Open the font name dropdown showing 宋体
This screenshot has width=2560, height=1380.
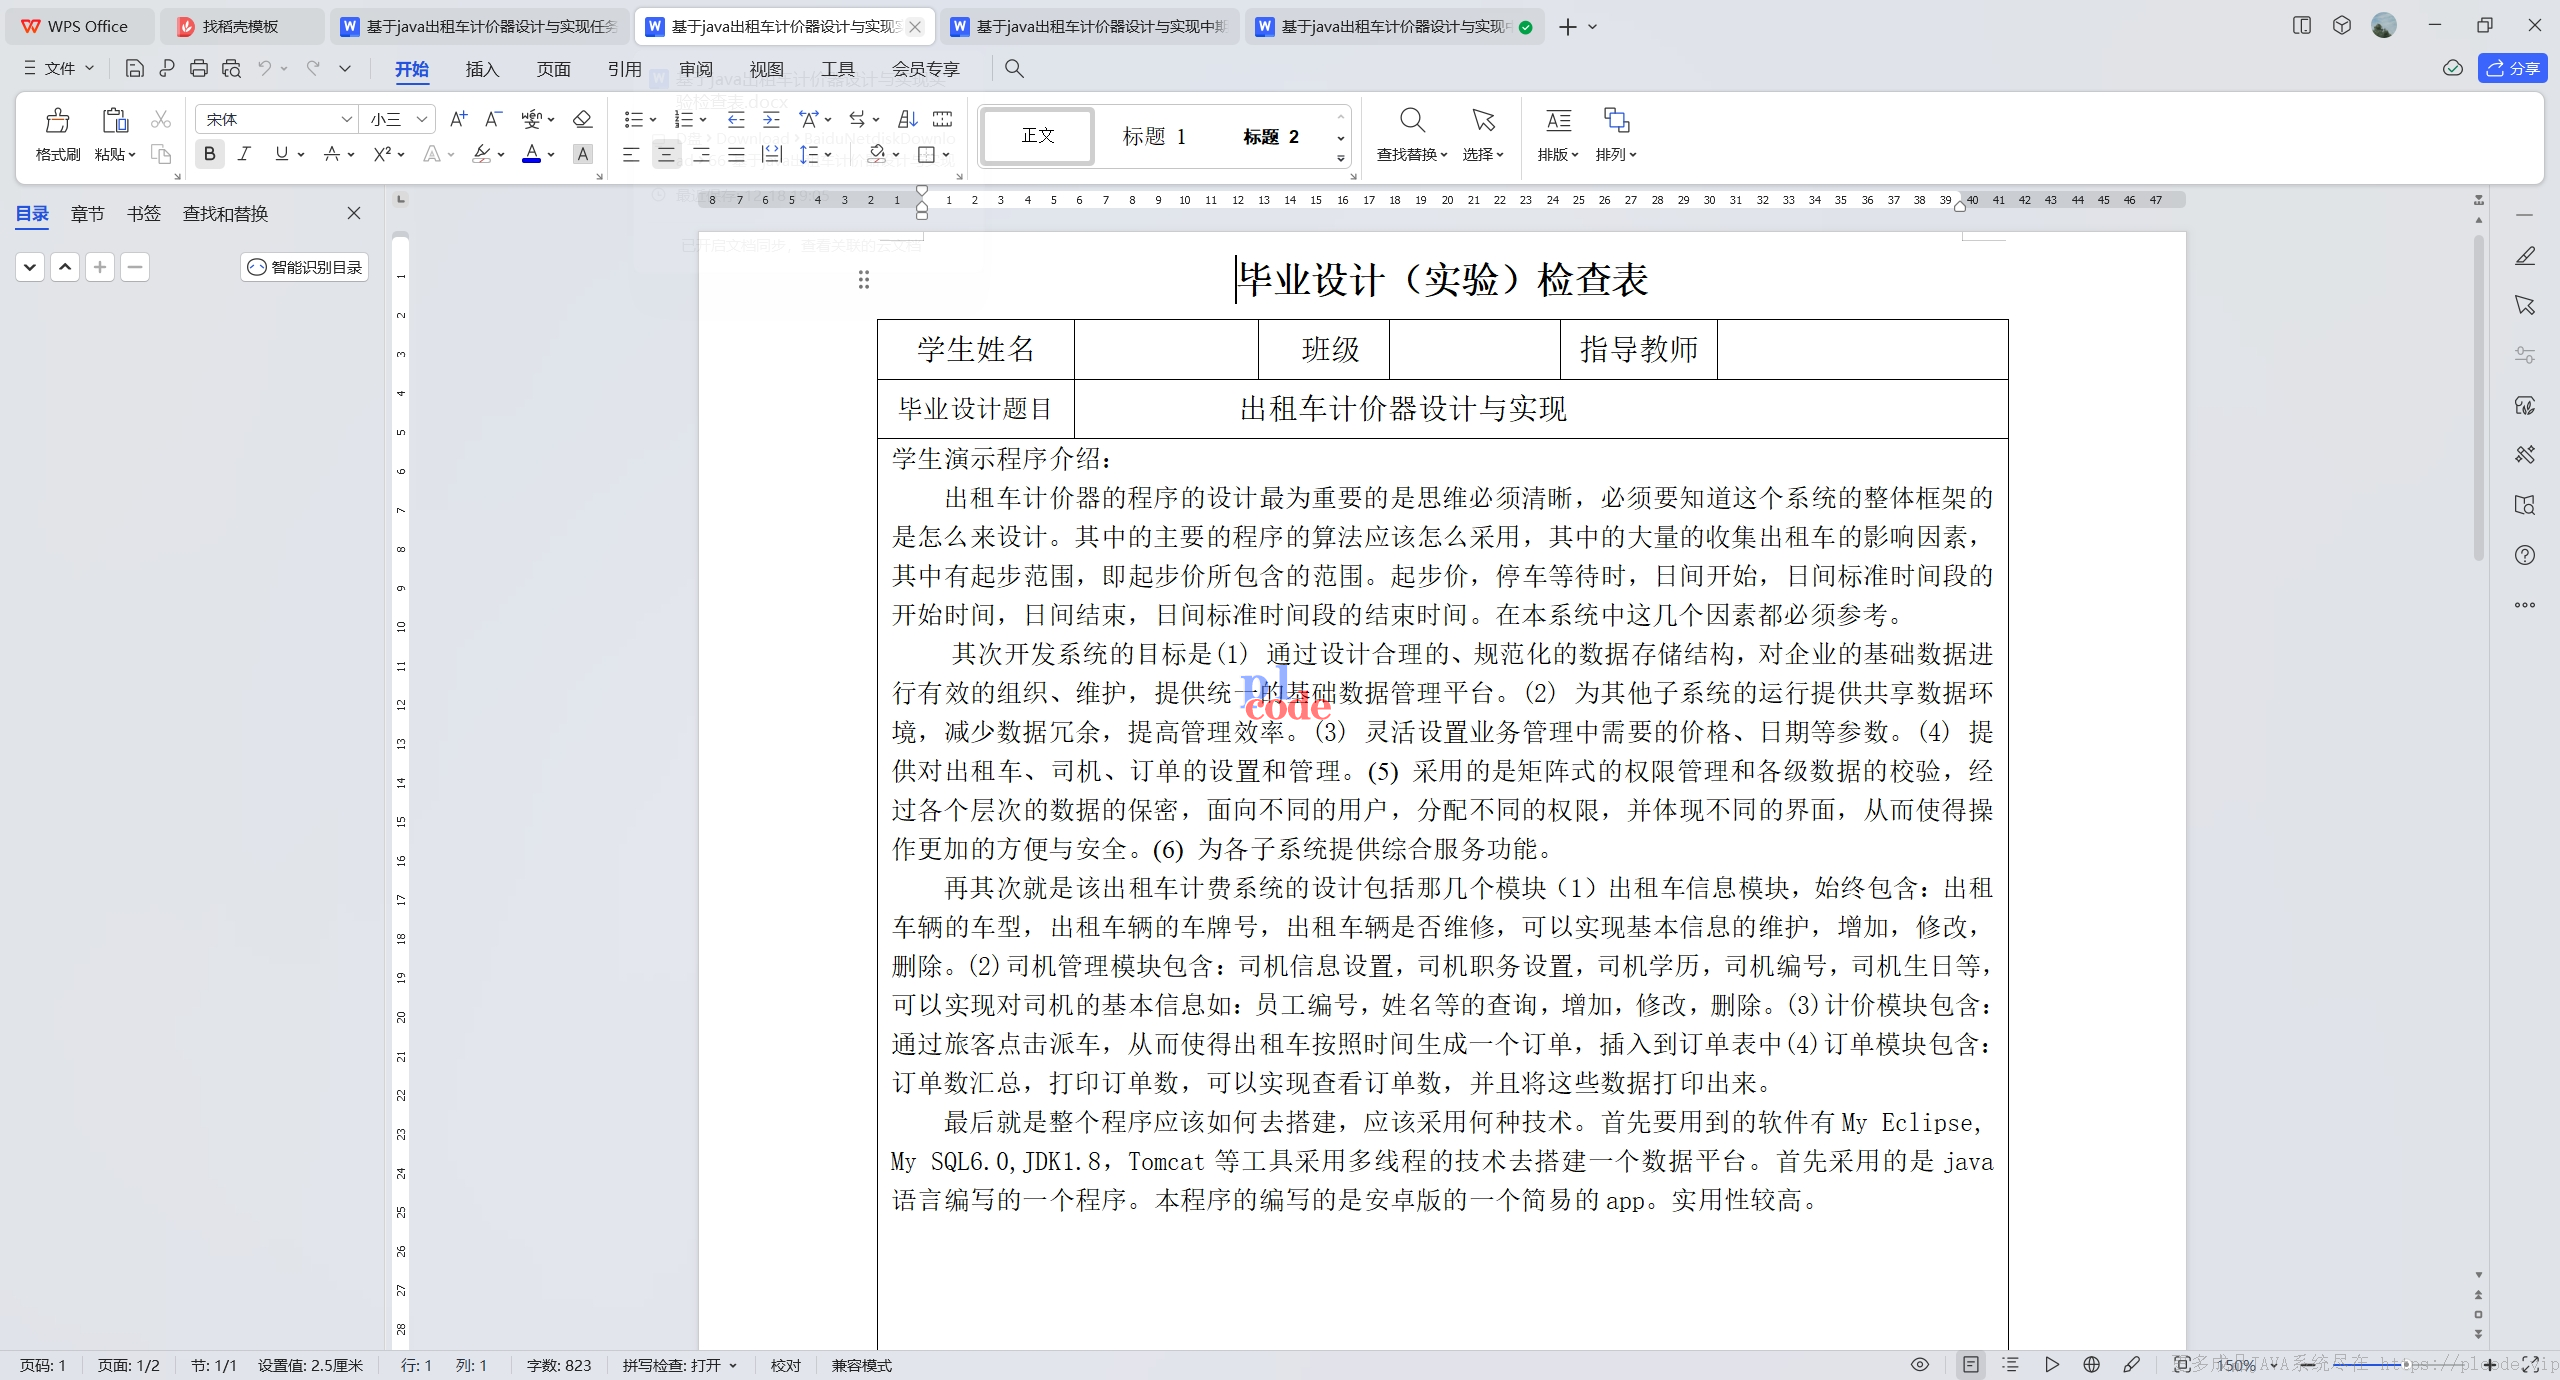346,119
